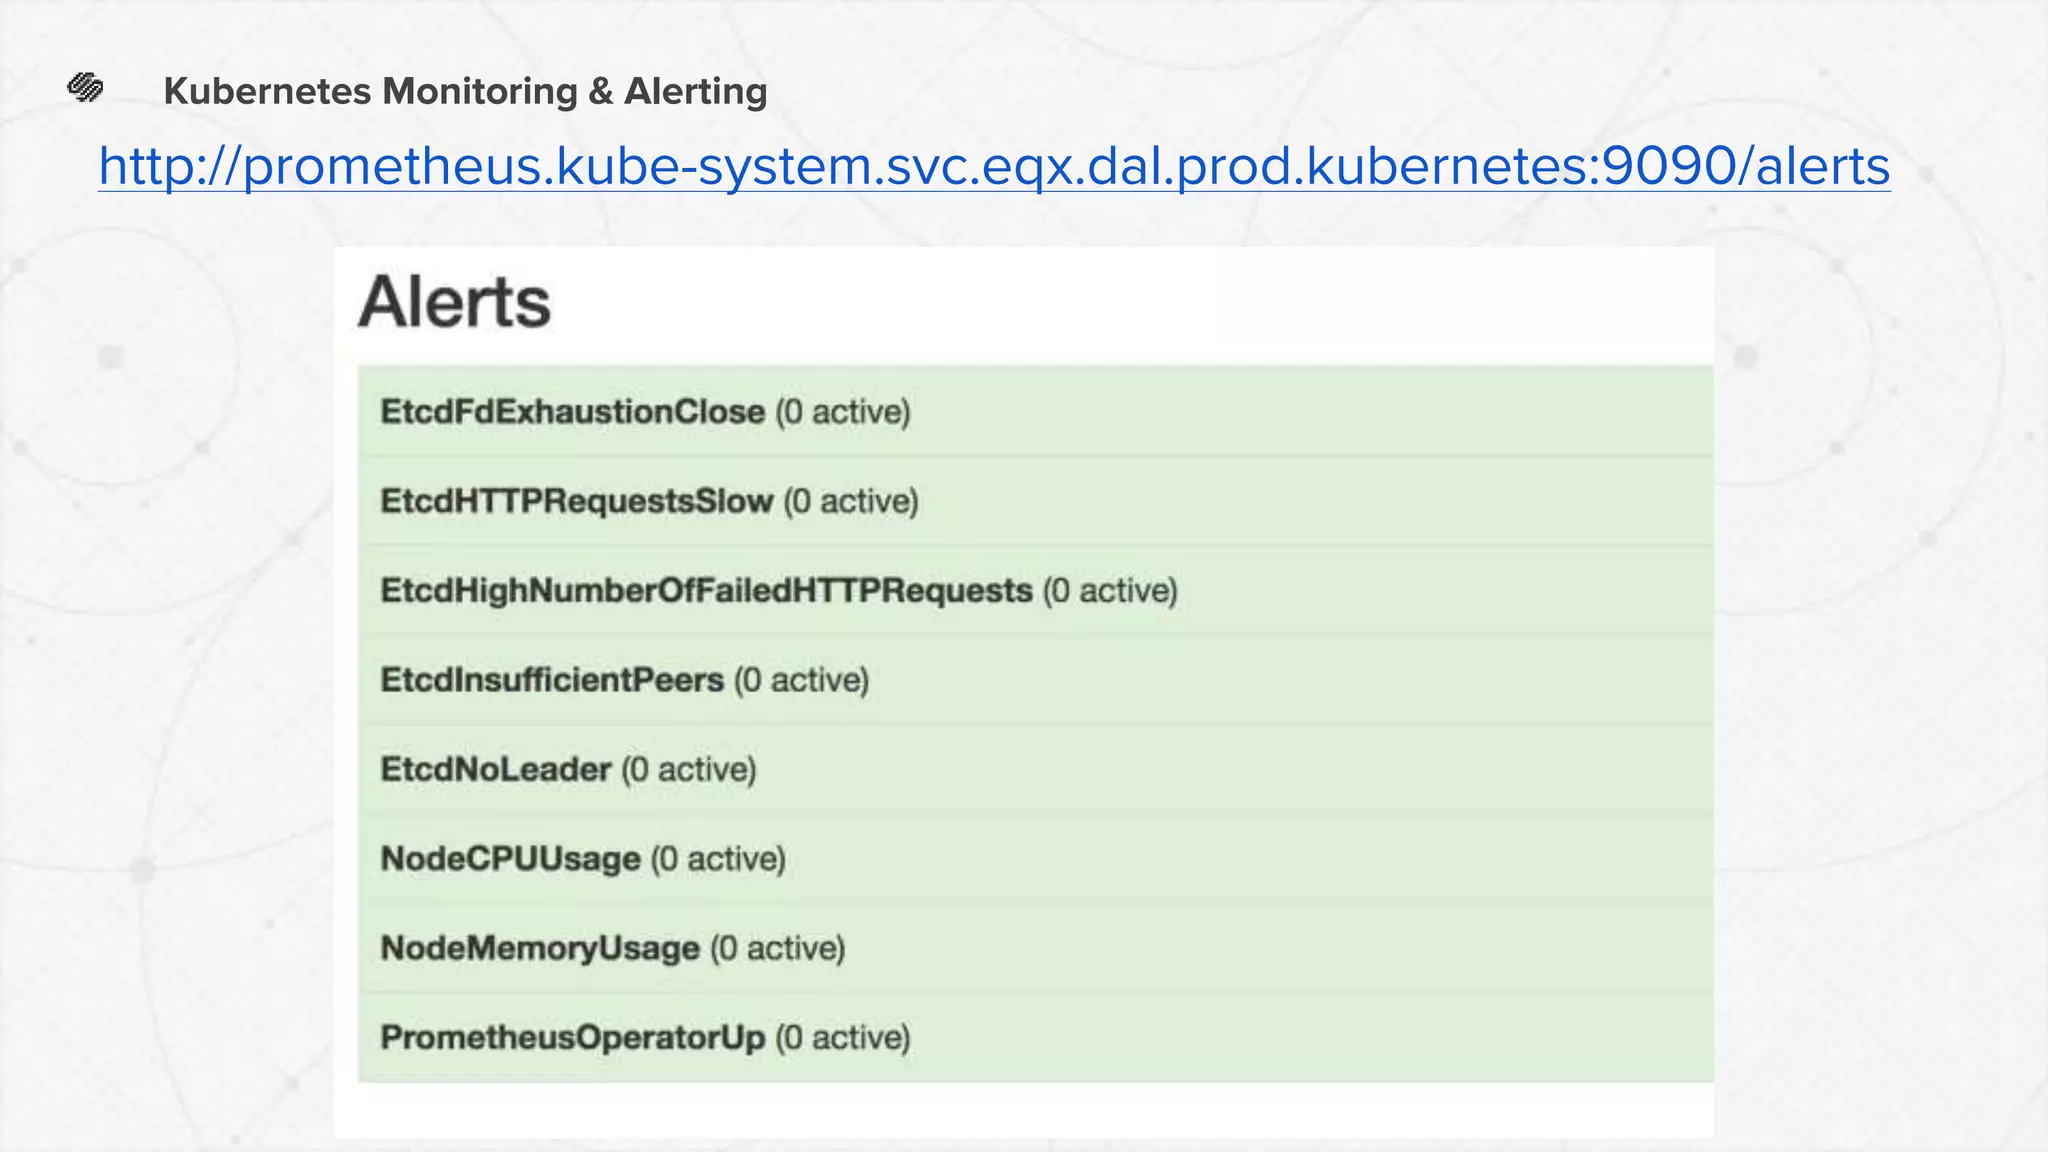Viewport: 2048px width, 1152px height.
Task: Open the prometheus alerts URL link
Action: tap(993, 166)
